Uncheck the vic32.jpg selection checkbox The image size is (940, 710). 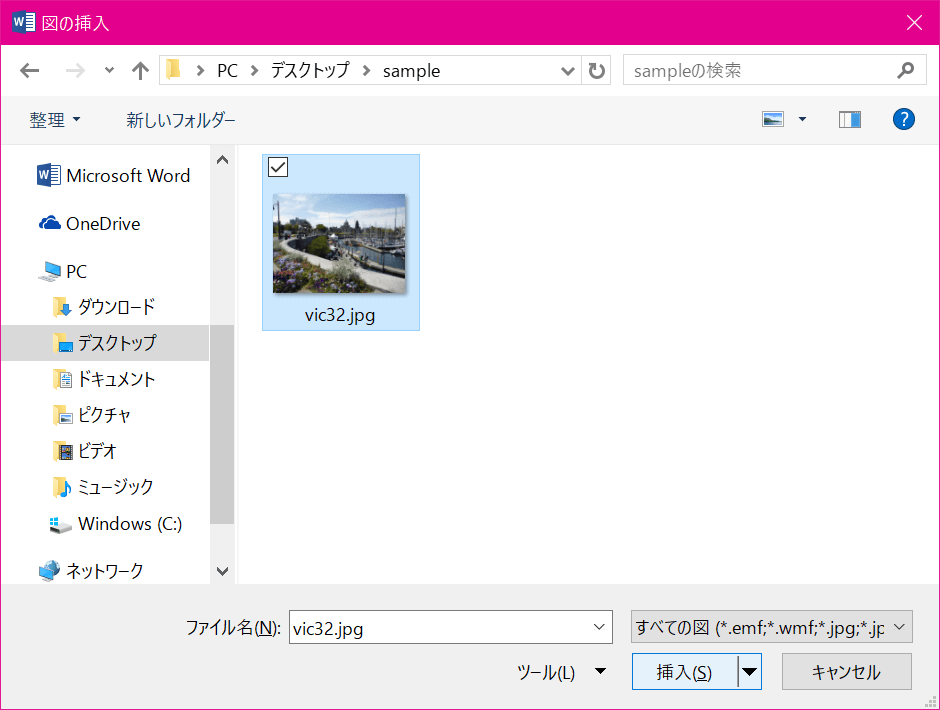coord(277,167)
